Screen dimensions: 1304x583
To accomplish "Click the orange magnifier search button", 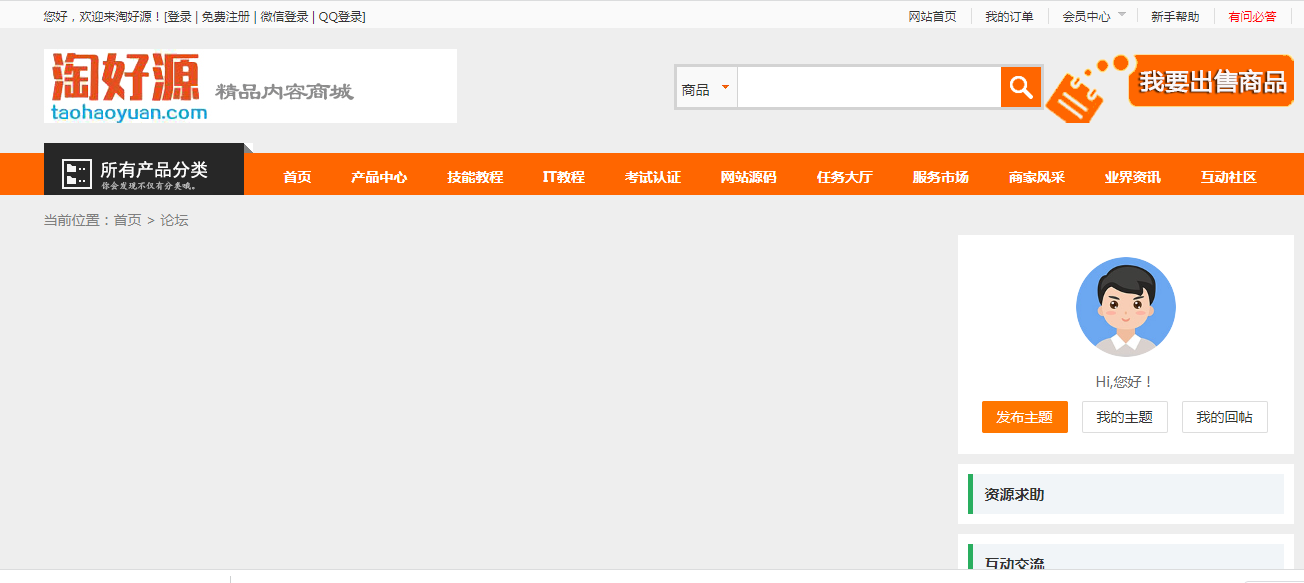I will [1021, 87].
